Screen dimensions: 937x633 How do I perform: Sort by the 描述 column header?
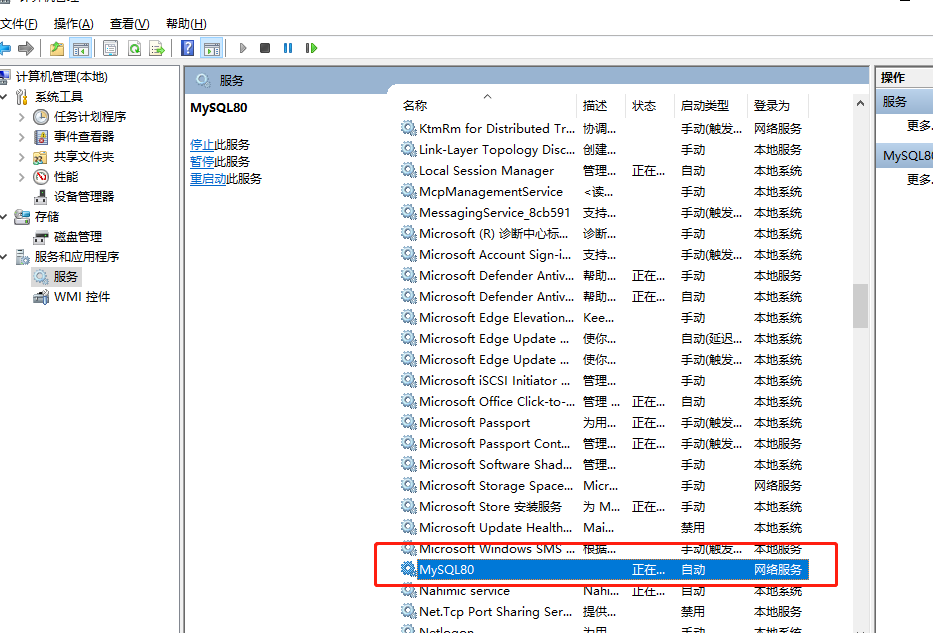601,106
